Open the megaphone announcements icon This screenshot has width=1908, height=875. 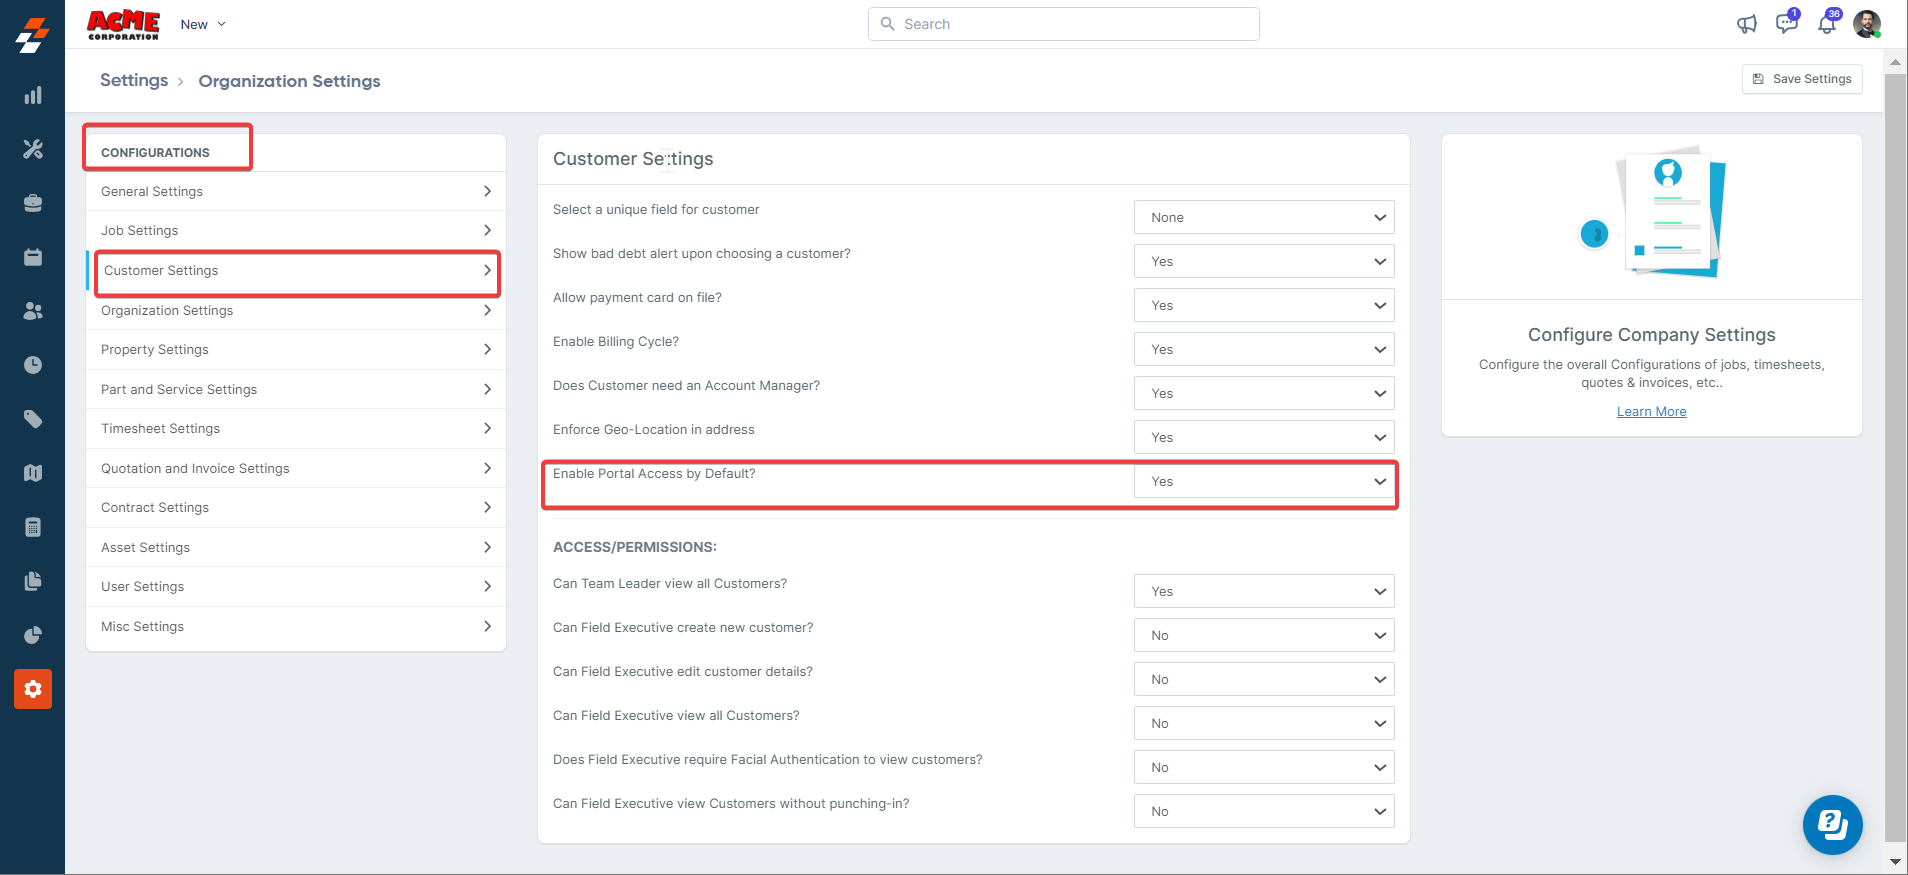(x=1746, y=24)
